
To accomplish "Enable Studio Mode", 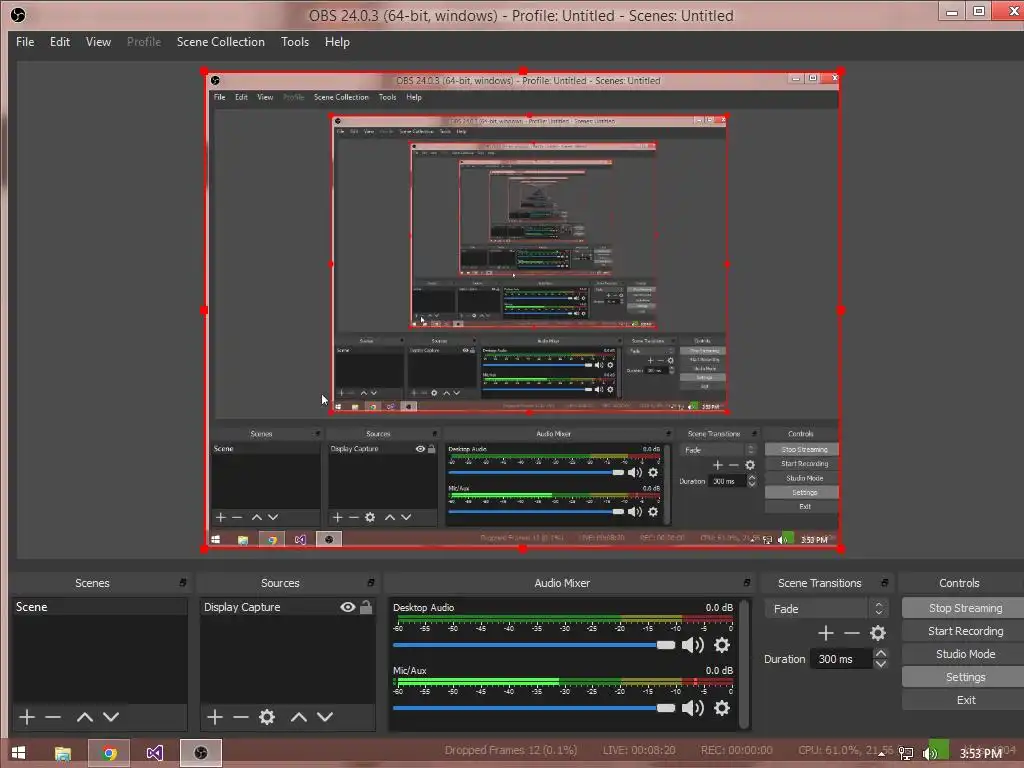I will coord(963,654).
